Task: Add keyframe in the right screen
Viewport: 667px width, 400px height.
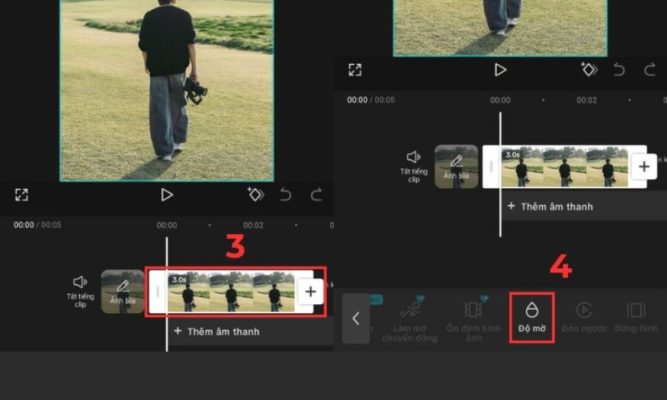Action: pyautogui.click(x=589, y=70)
